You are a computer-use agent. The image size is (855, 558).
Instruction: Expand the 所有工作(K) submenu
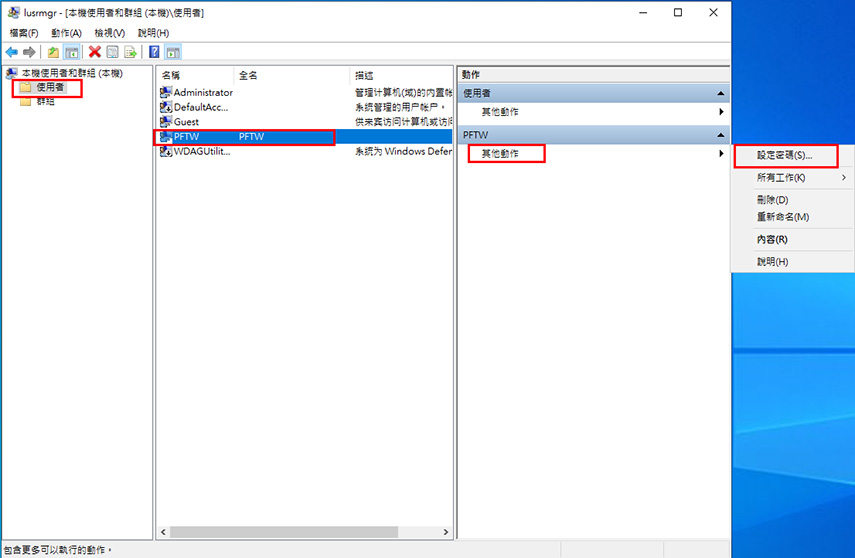(x=780, y=177)
